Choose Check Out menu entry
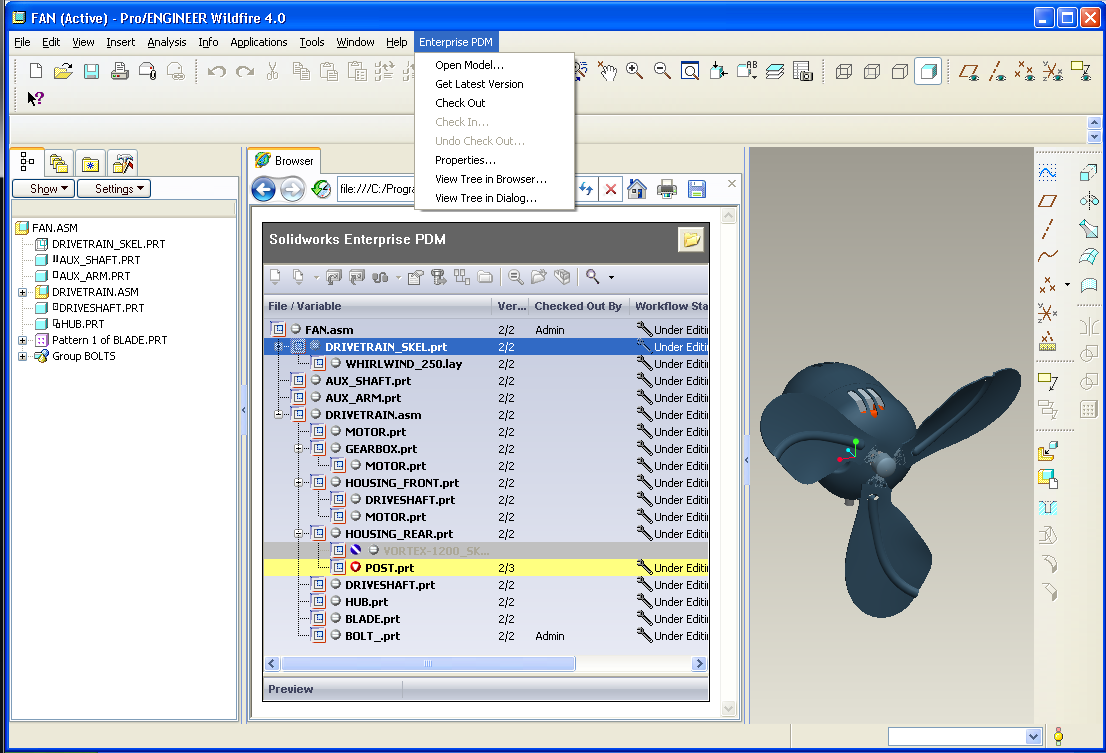The width and height of the screenshot is (1106, 753). click(460, 103)
